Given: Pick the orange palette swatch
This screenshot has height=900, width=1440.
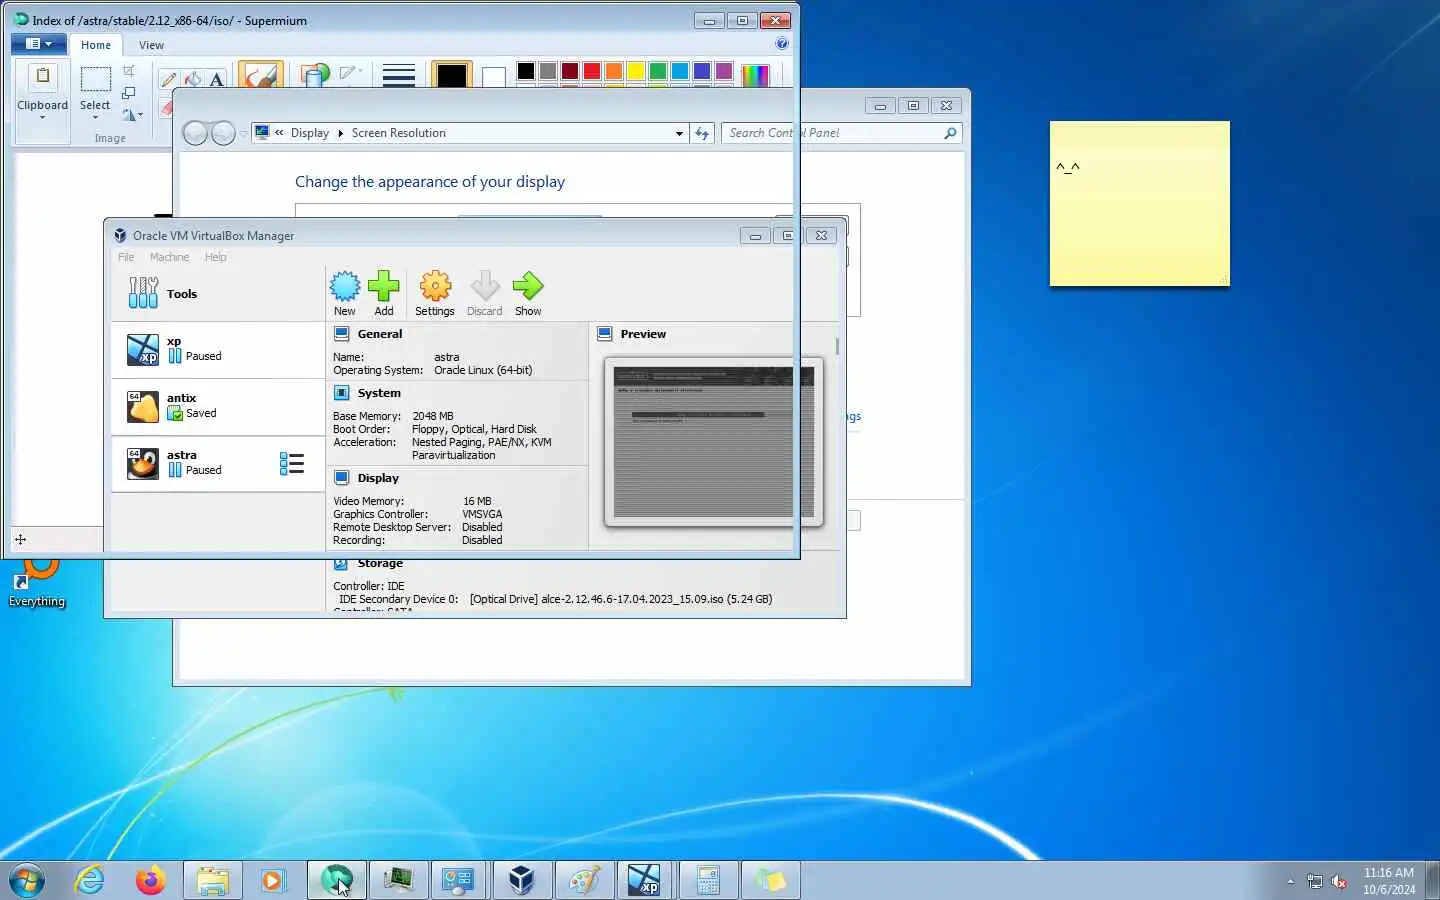Looking at the screenshot, I should [614, 71].
